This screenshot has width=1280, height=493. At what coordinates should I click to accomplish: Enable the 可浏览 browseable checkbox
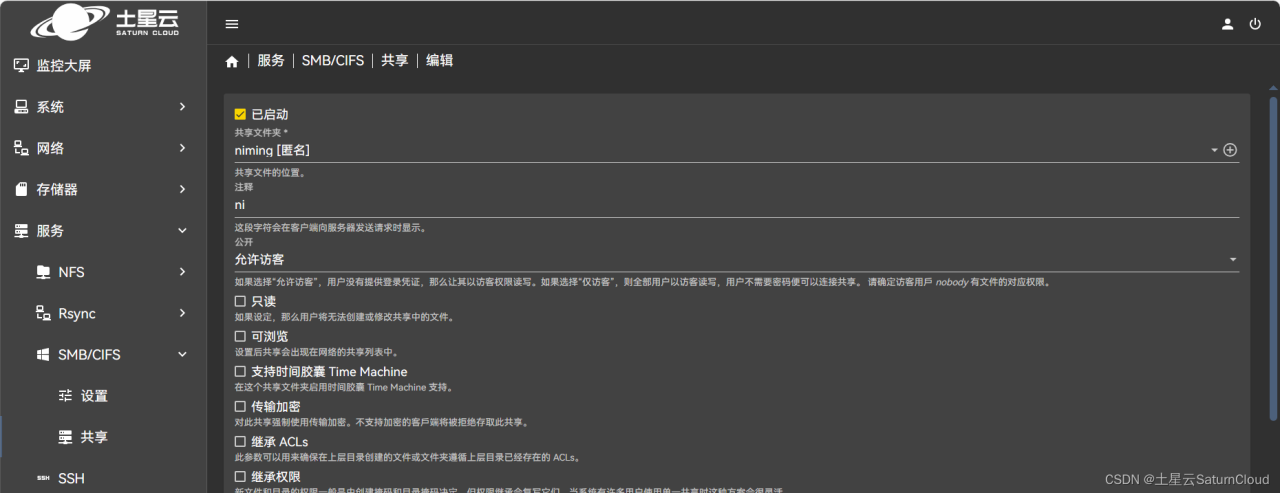240,336
